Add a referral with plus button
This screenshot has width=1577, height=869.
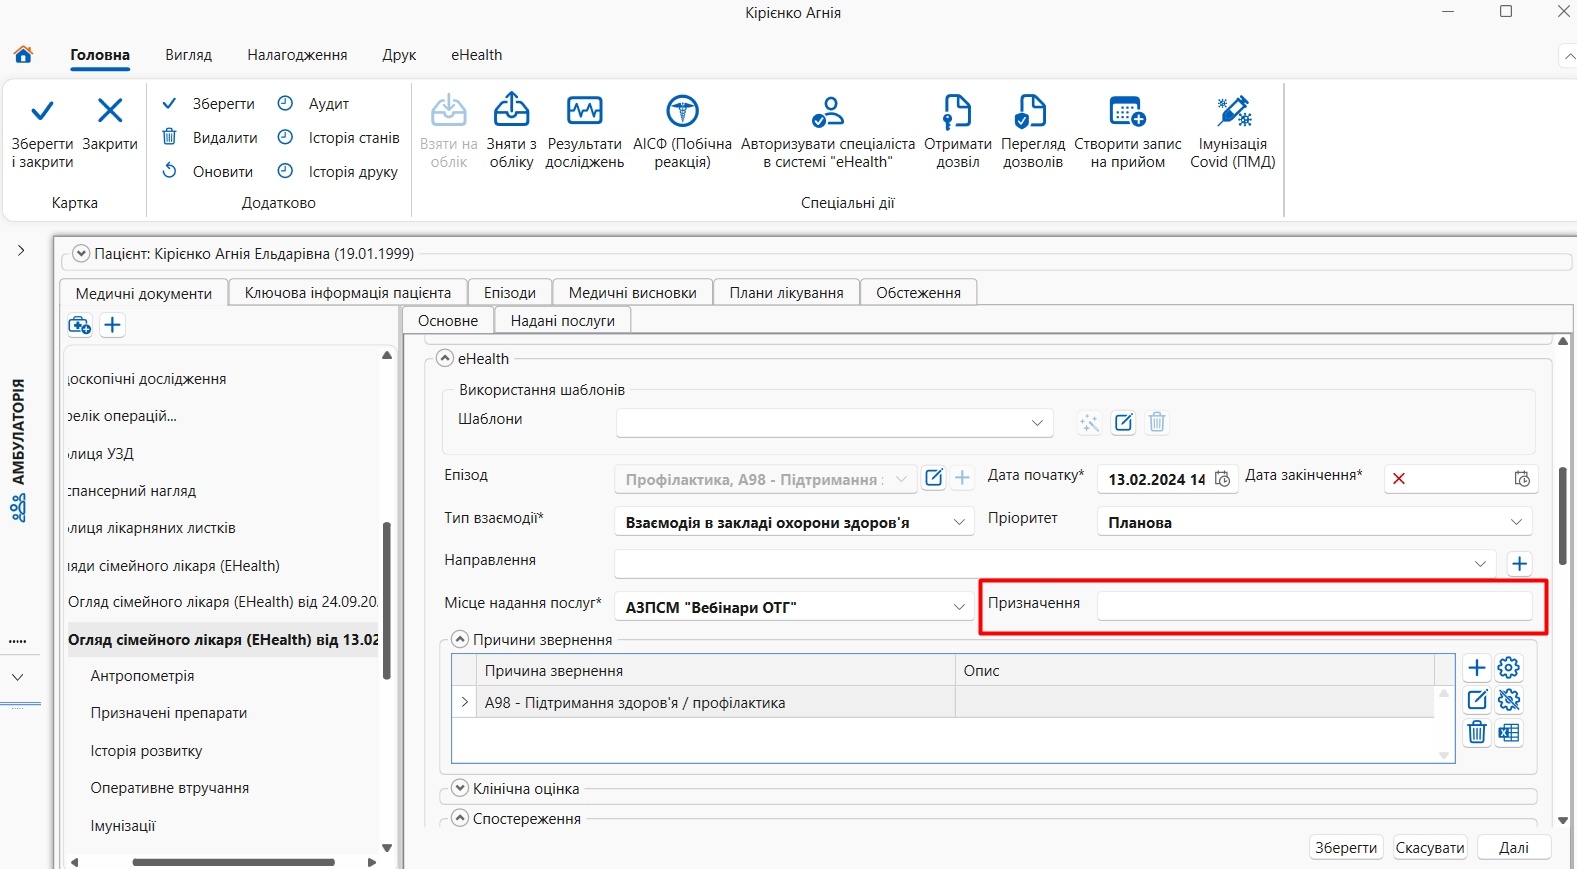click(x=1520, y=564)
